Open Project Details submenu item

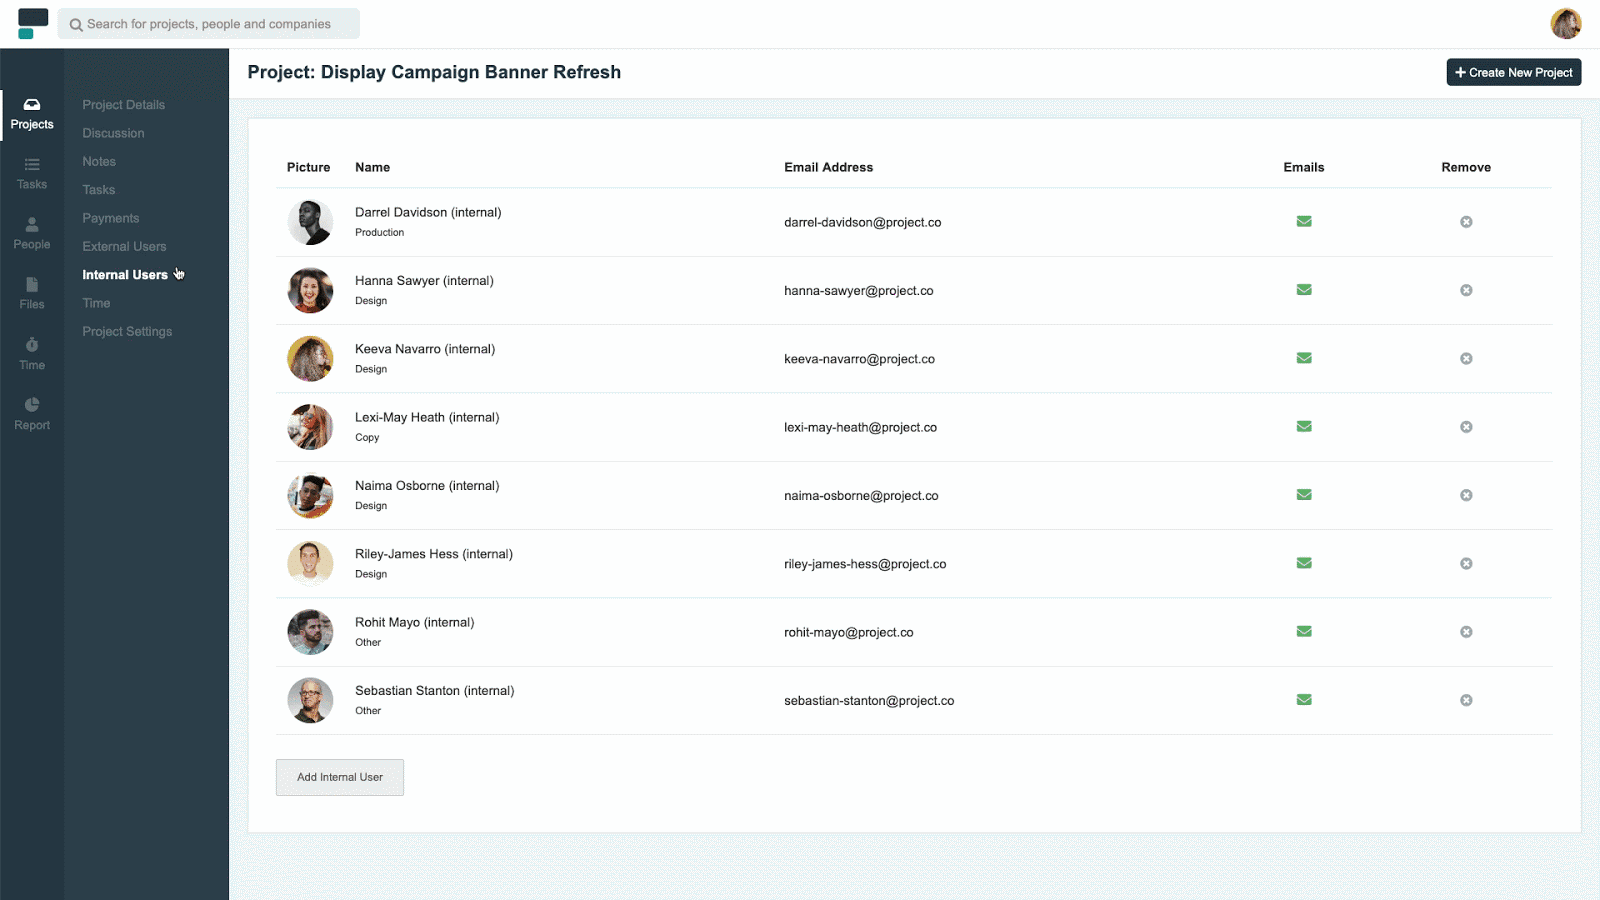124,105
